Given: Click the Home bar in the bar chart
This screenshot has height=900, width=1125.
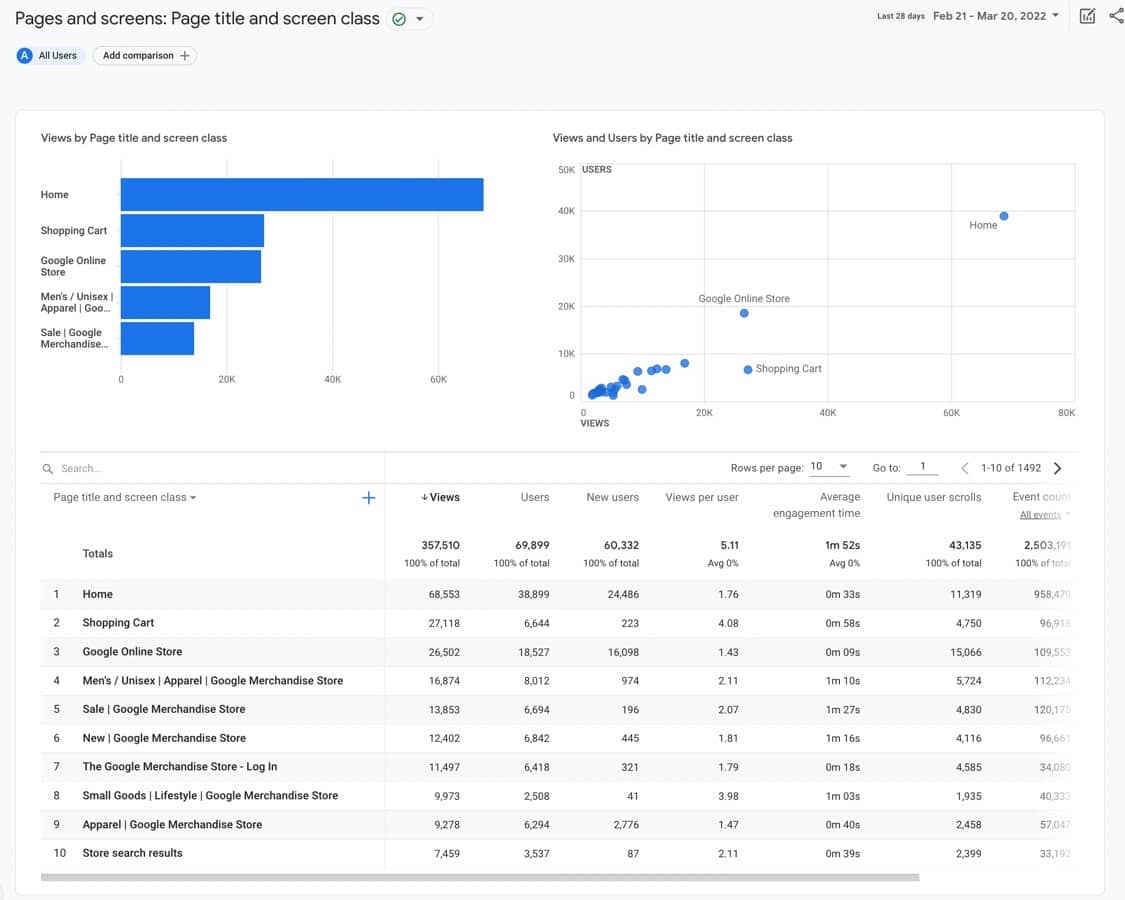Looking at the screenshot, I should coord(302,194).
